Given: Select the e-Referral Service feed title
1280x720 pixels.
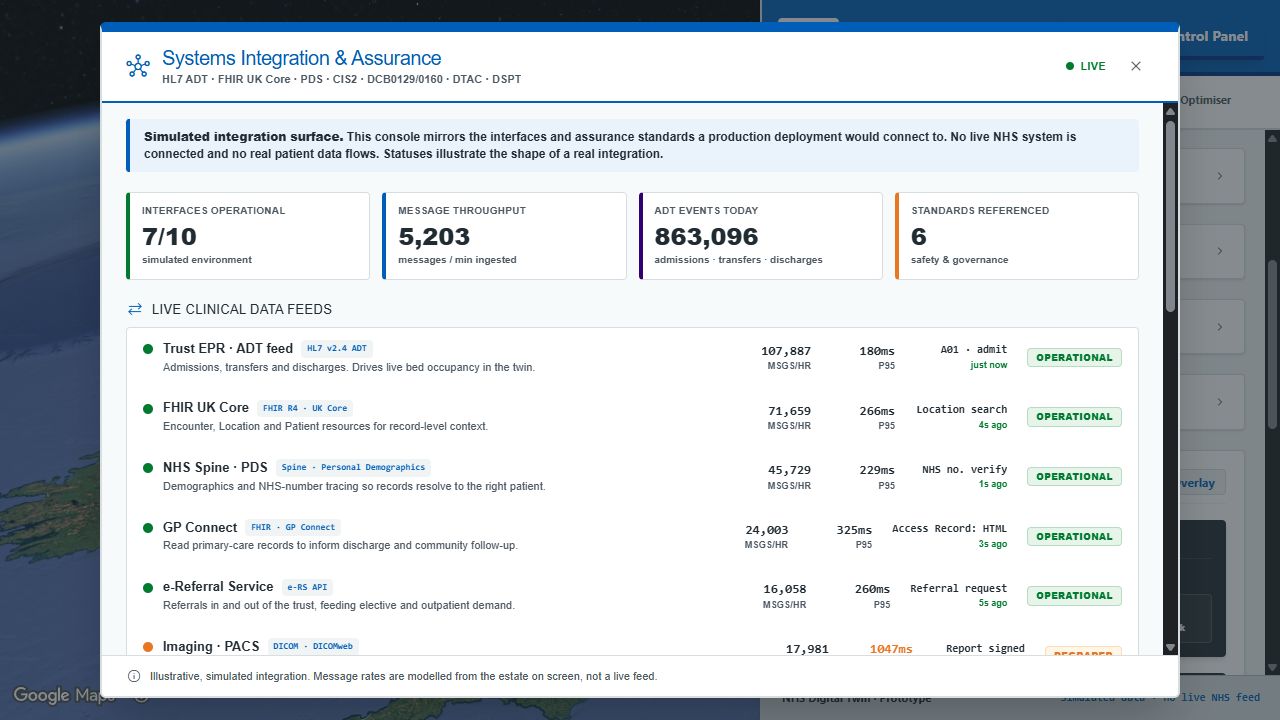Looking at the screenshot, I should pyautogui.click(x=218, y=587).
